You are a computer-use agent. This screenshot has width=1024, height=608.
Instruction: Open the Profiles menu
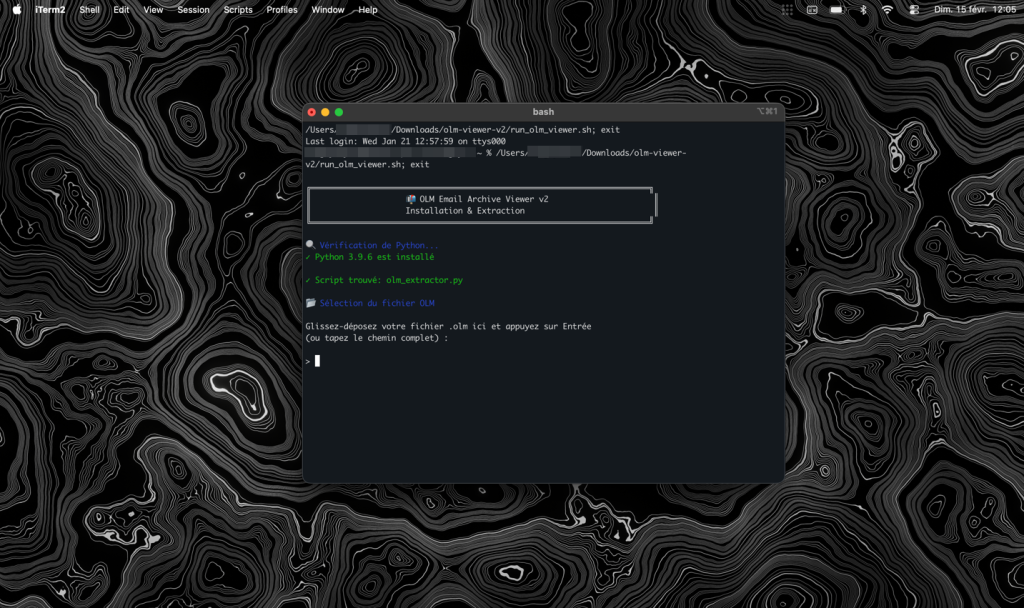coord(282,9)
